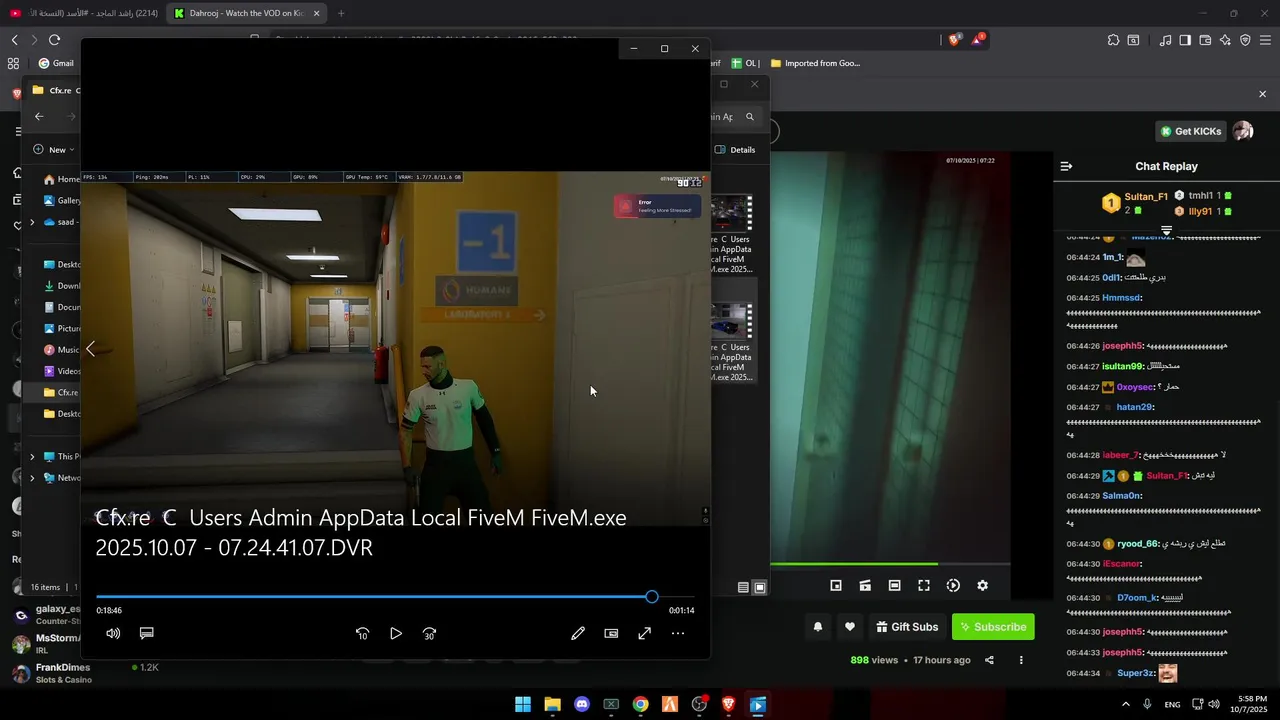Open subtitles menu in the media player

pyautogui.click(x=146, y=633)
